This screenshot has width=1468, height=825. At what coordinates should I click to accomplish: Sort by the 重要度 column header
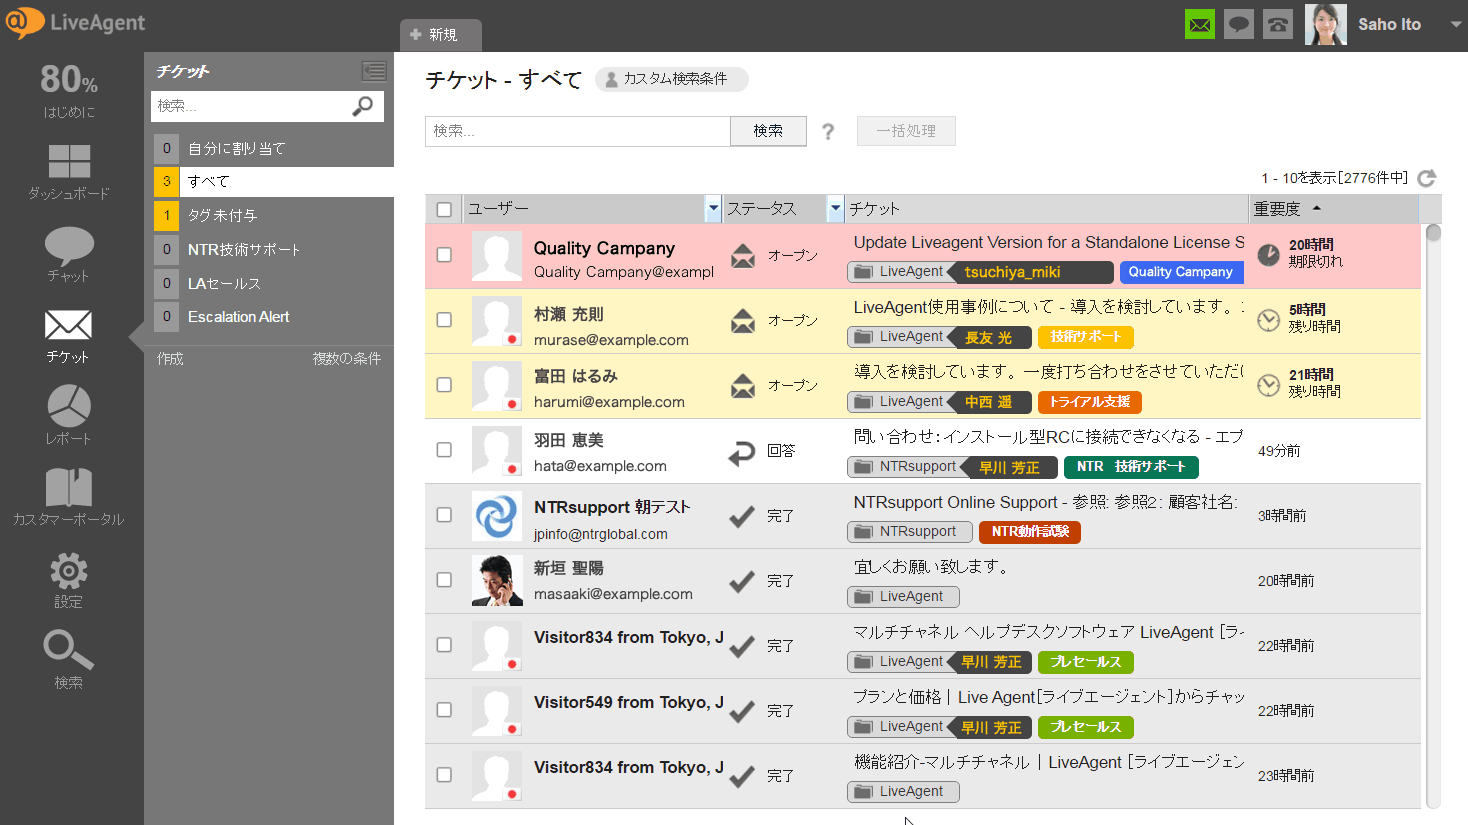click(x=1333, y=209)
